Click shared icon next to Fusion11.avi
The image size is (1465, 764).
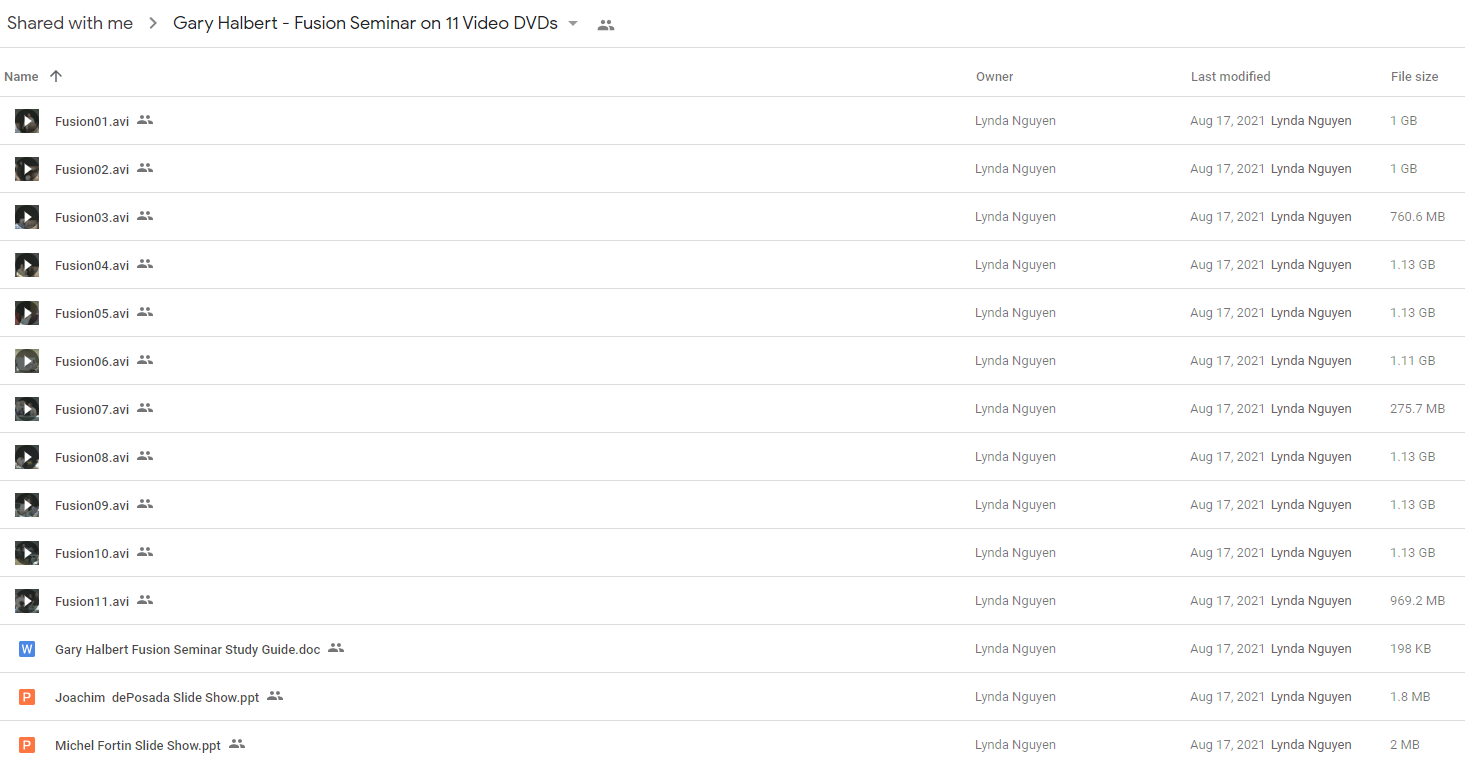[145, 600]
